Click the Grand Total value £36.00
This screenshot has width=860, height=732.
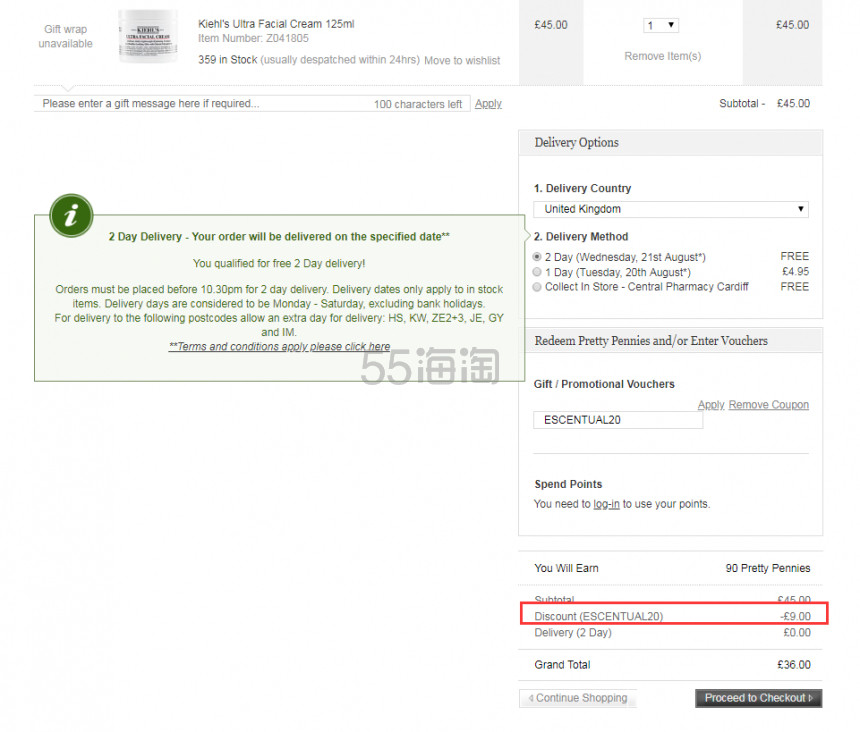[794, 665]
